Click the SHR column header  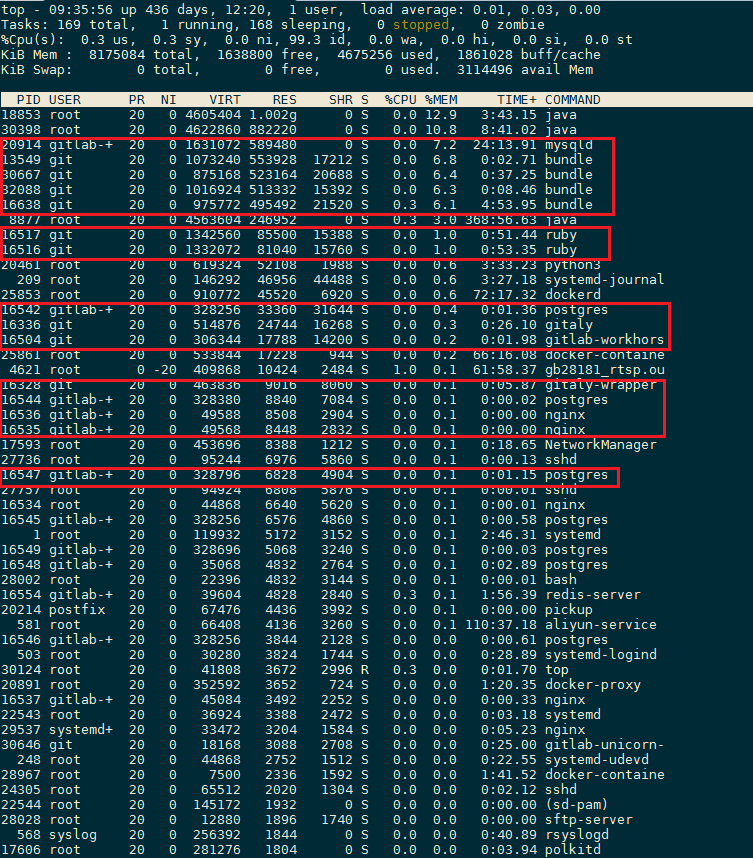pos(341,100)
